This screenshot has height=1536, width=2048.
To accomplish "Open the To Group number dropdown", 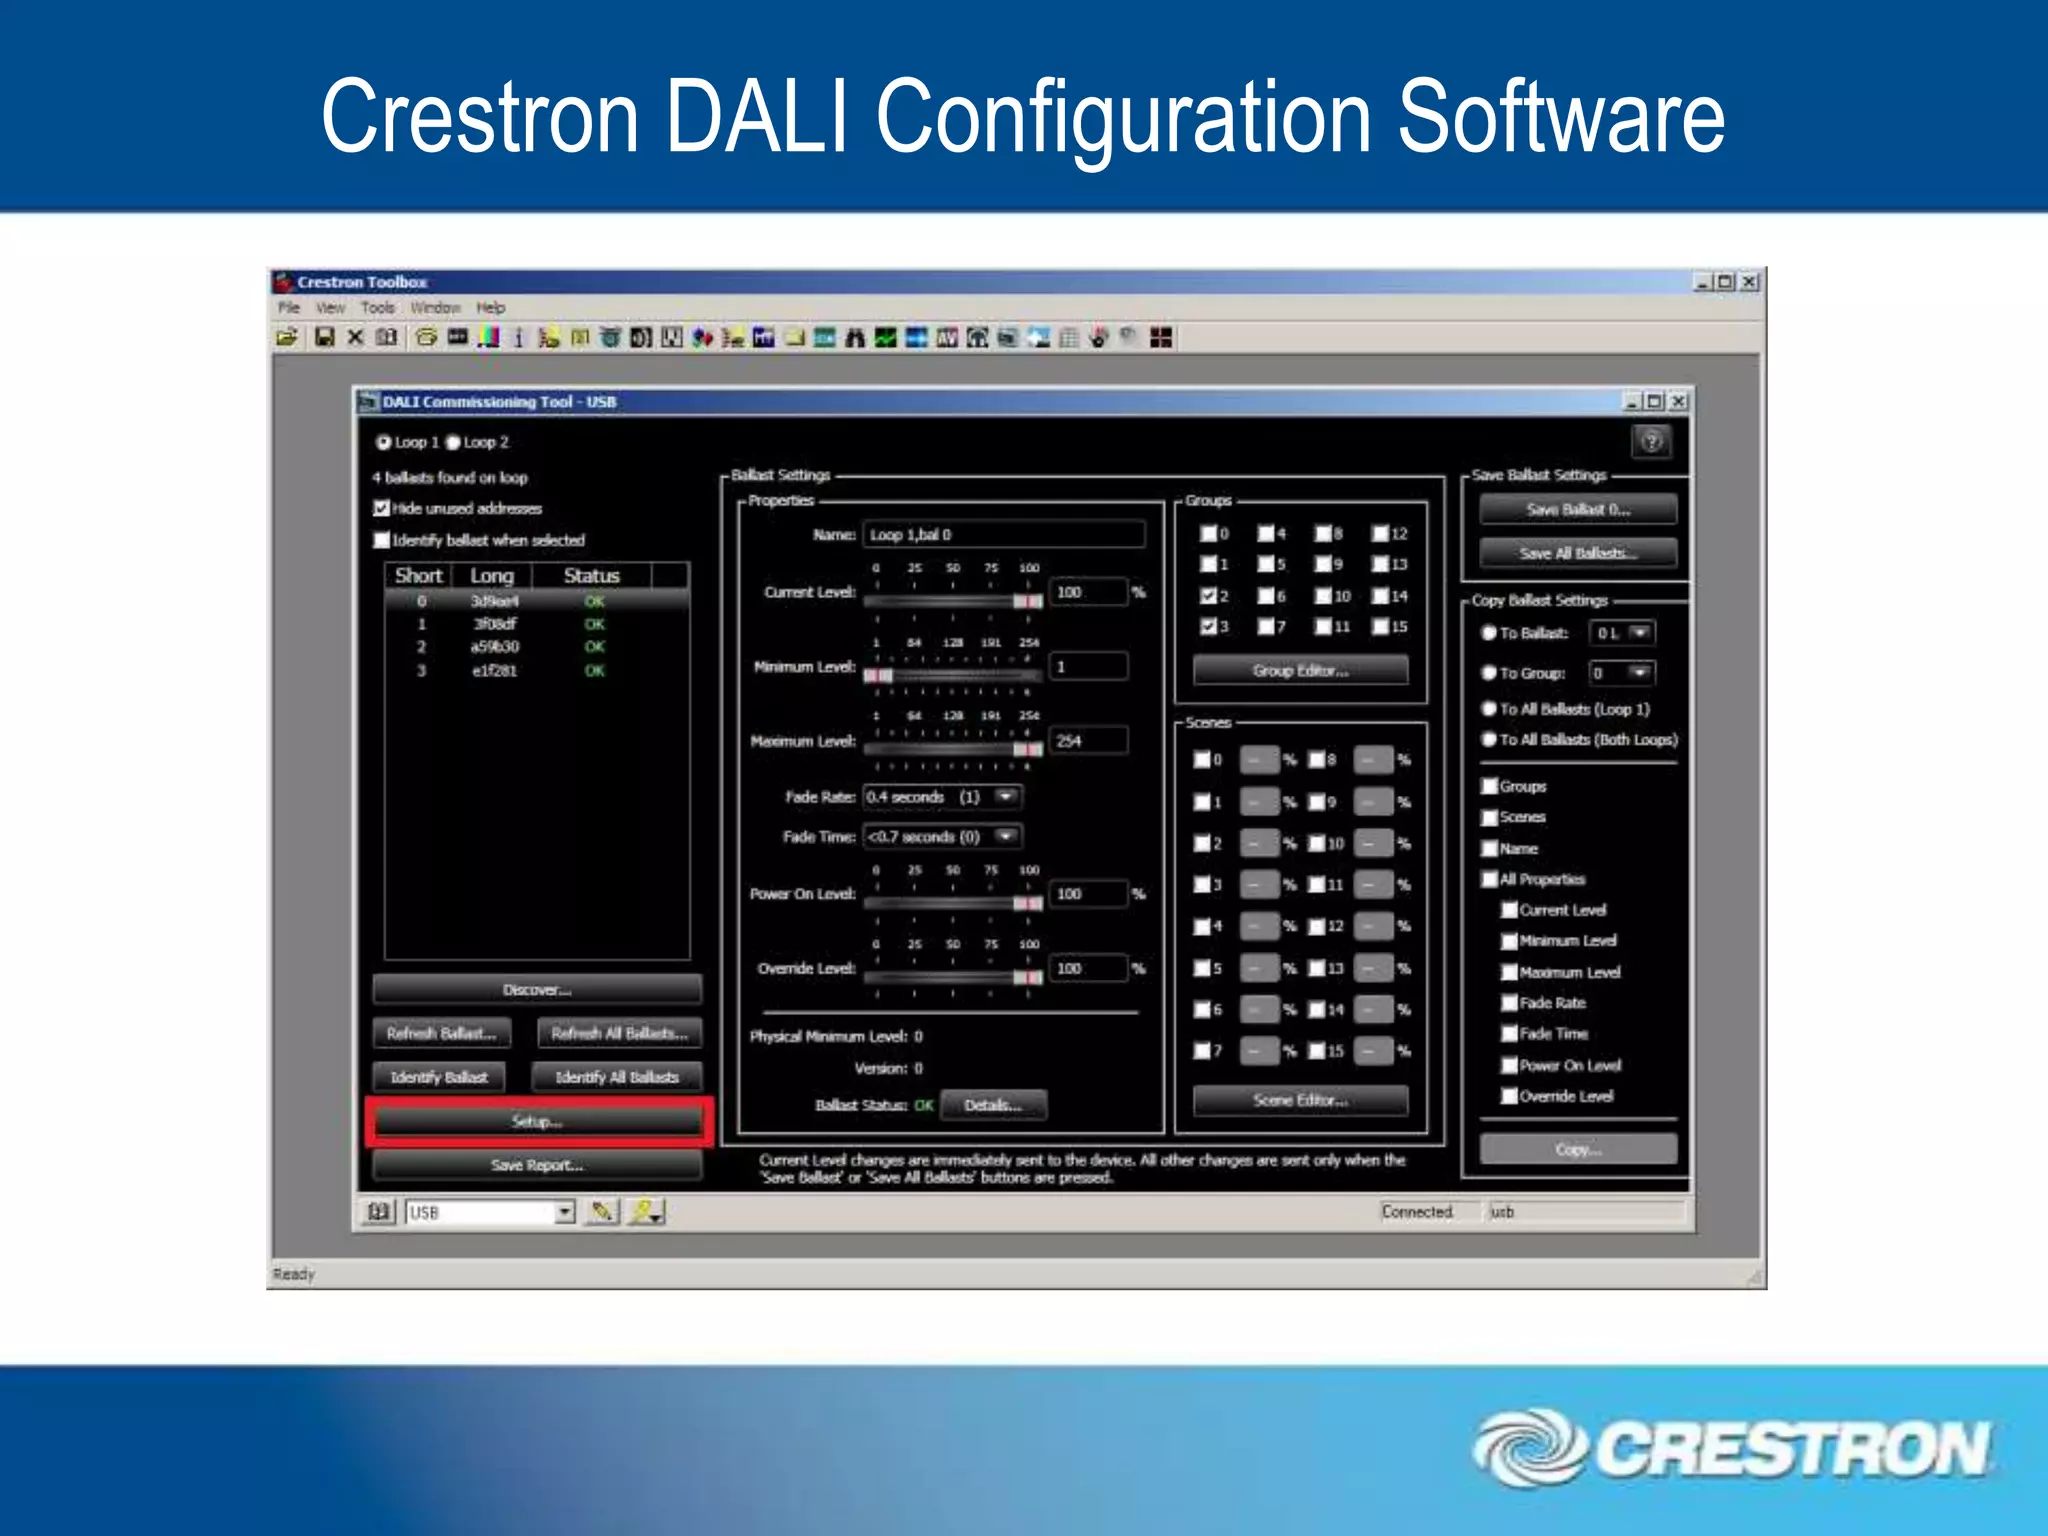I will coord(1639,673).
